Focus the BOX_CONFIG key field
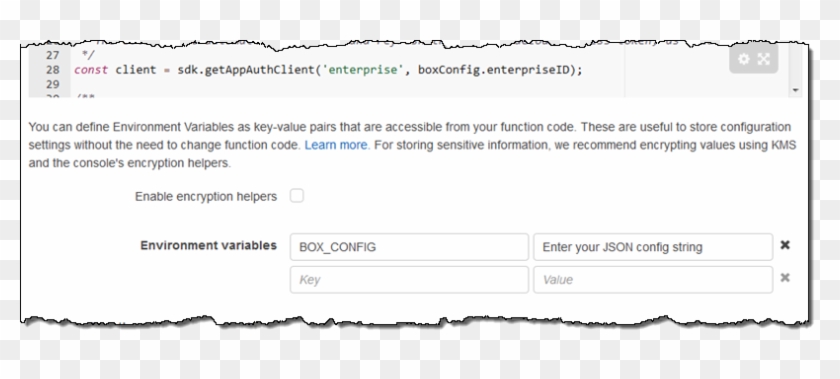The width and height of the screenshot is (840, 379). 409,247
